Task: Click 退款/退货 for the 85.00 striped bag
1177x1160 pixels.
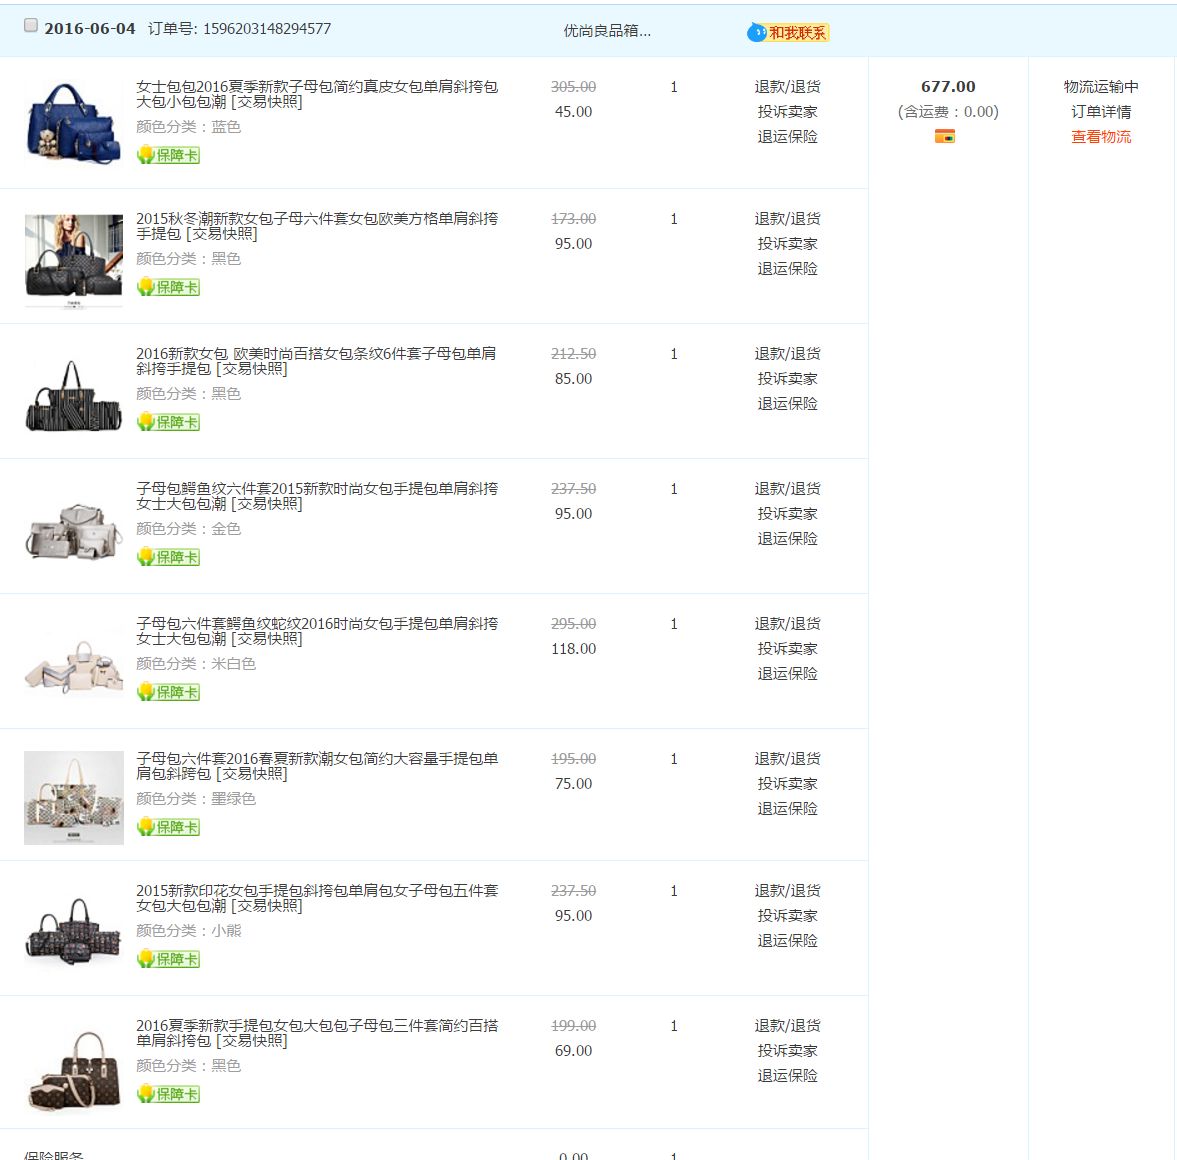Action: point(787,354)
